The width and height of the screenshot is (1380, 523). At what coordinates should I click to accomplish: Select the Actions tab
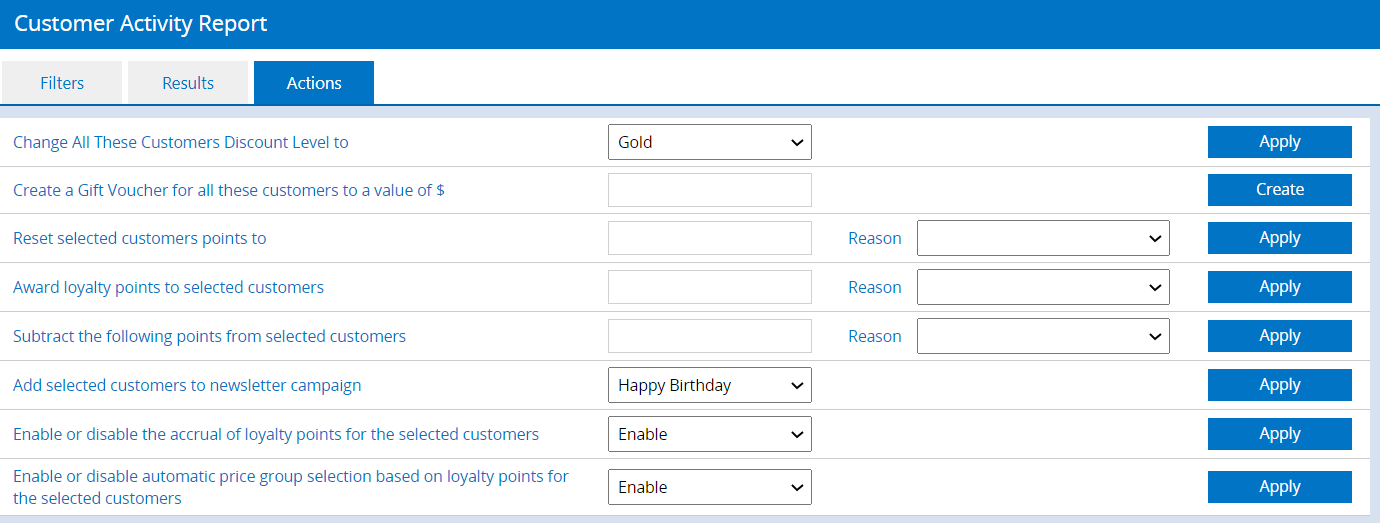click(314, 83)
